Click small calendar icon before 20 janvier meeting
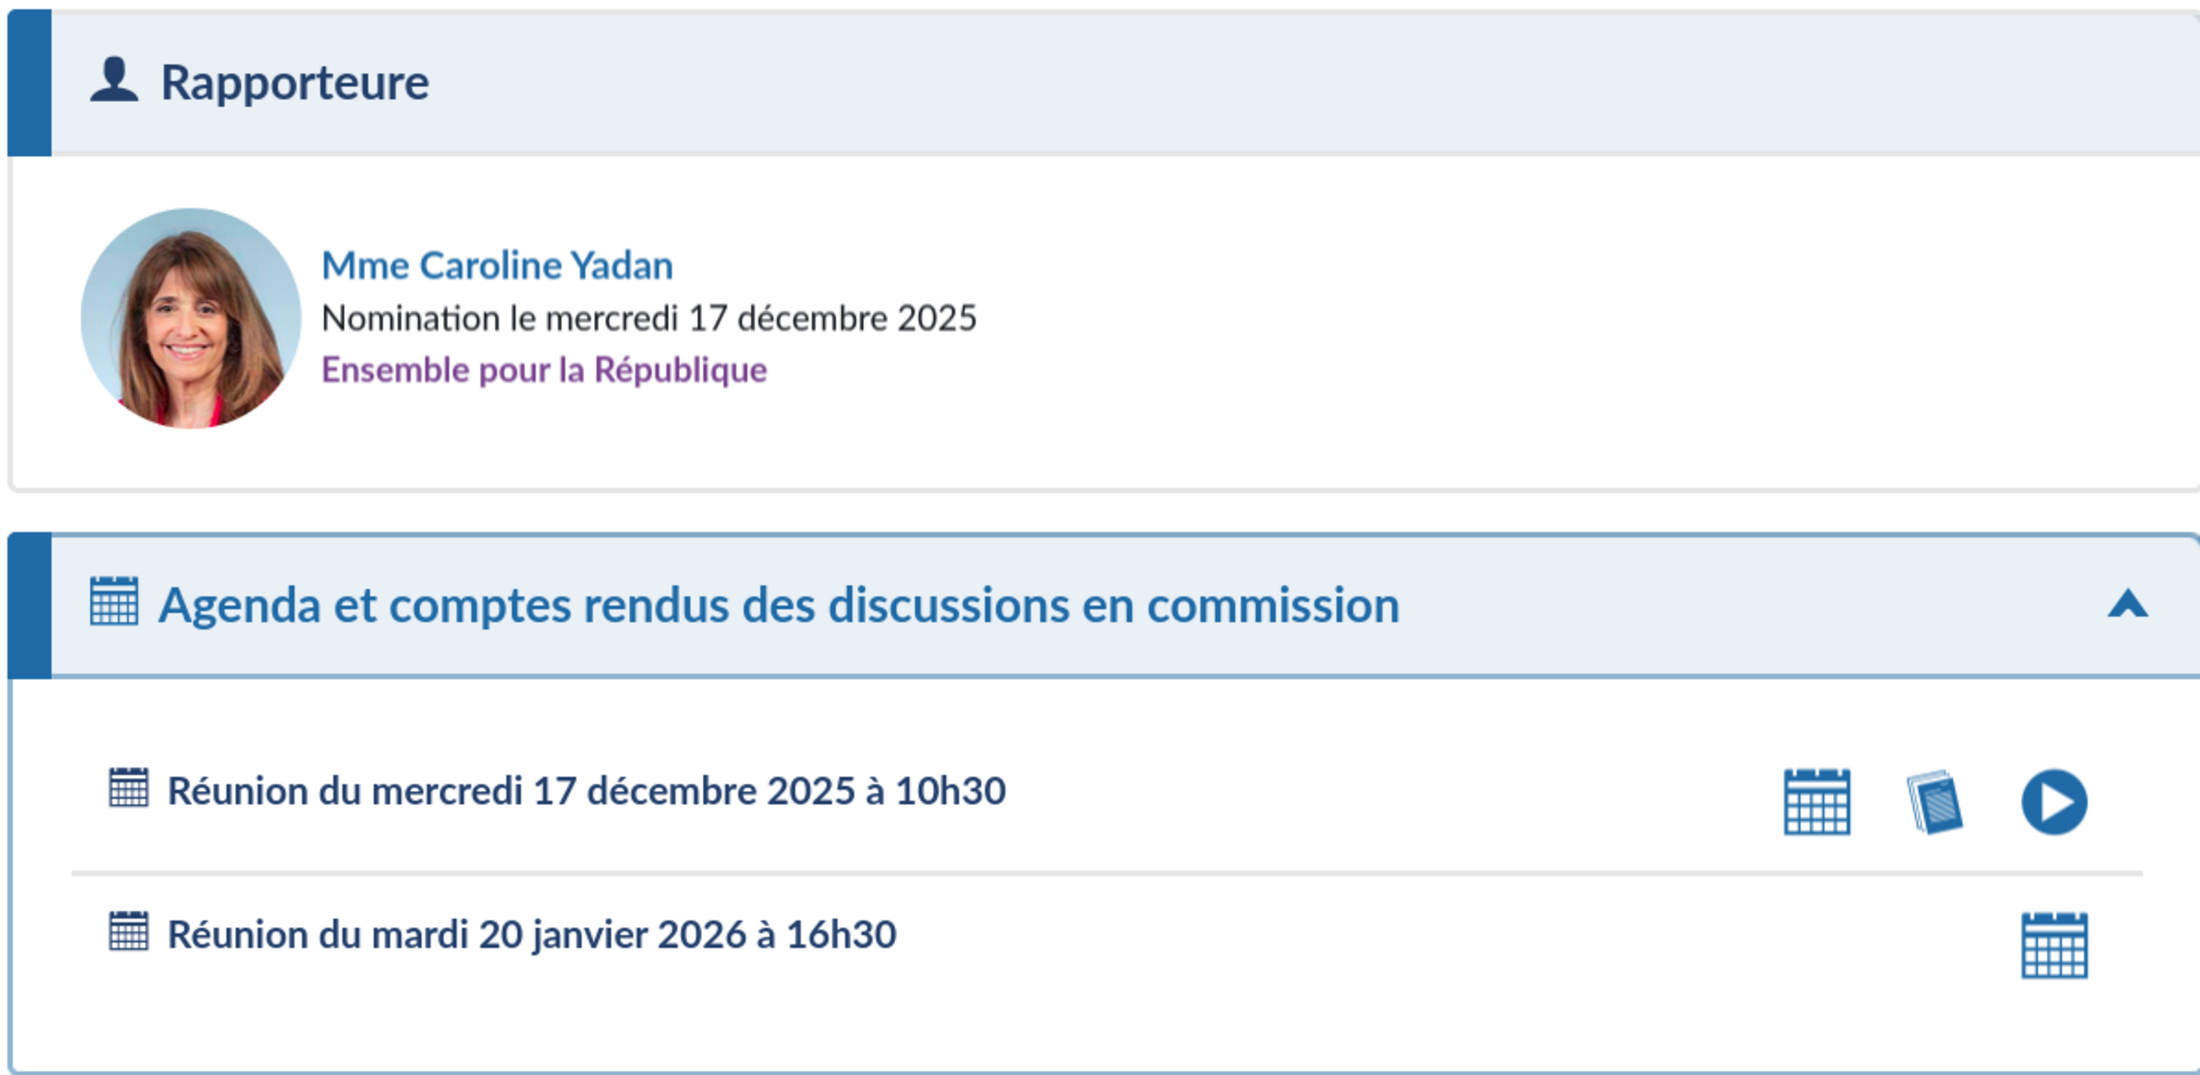The width and height of the screenshot is (2200, 1075). 128,931
